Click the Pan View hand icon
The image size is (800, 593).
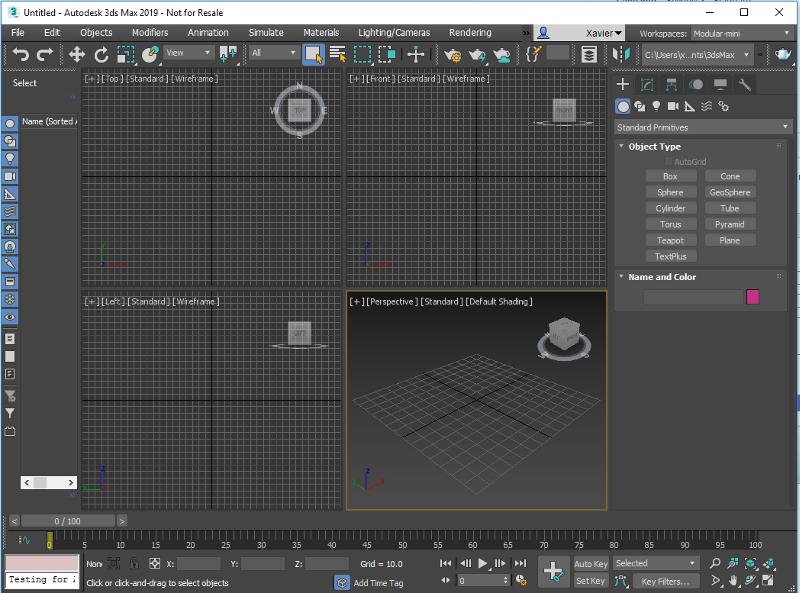[x=733, y=580]
